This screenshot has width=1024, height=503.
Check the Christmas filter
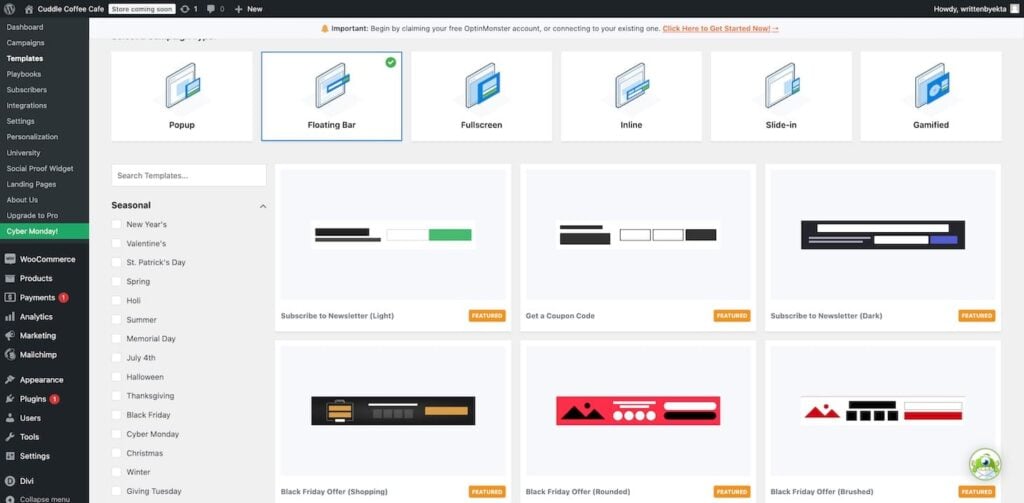tap(116, 453)
